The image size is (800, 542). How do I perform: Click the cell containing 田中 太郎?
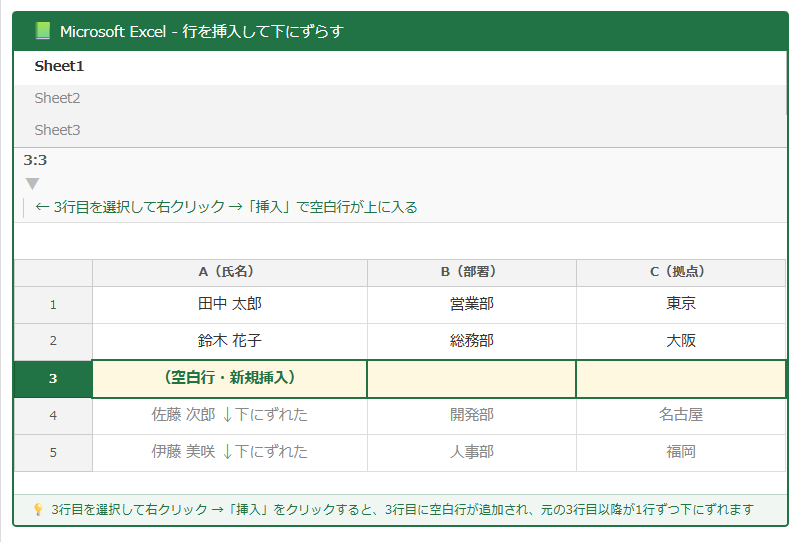(x=229, y=304)
